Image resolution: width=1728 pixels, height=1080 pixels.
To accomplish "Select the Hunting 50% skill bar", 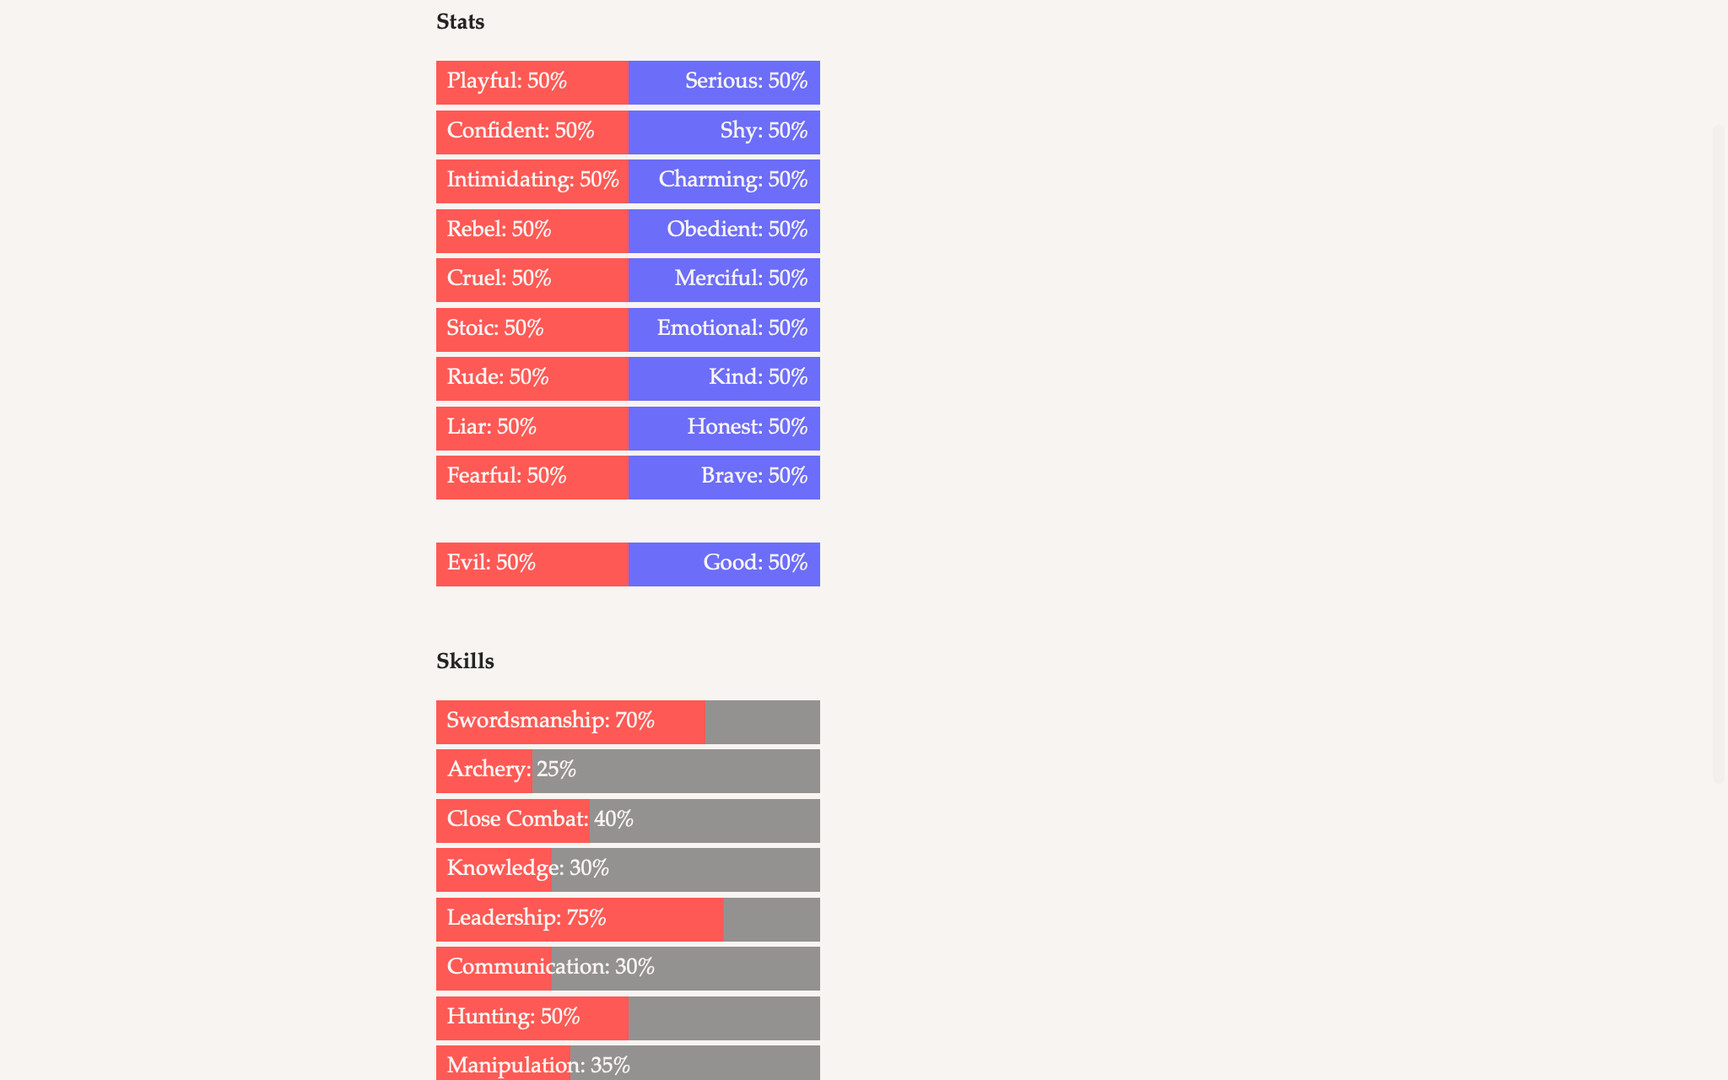I will coord(628,1018).
